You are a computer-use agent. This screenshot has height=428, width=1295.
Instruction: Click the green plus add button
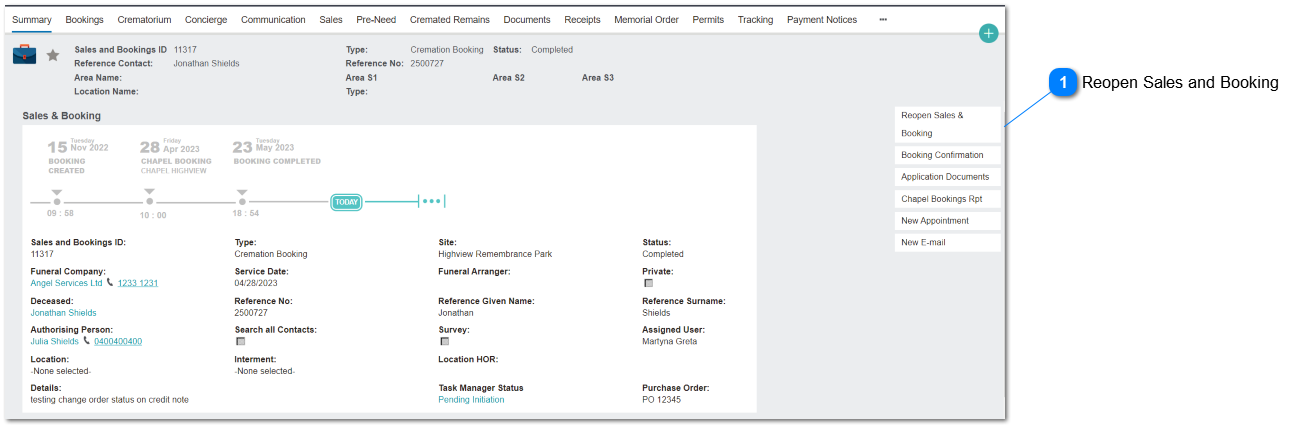pos(989,34)
